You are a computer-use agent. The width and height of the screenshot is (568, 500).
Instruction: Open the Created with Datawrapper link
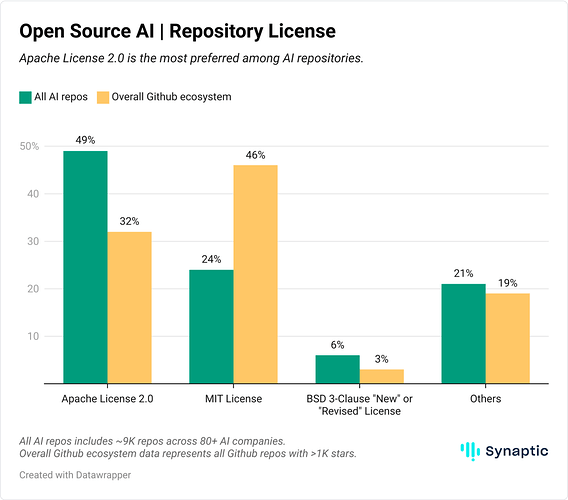pos(75,475)
